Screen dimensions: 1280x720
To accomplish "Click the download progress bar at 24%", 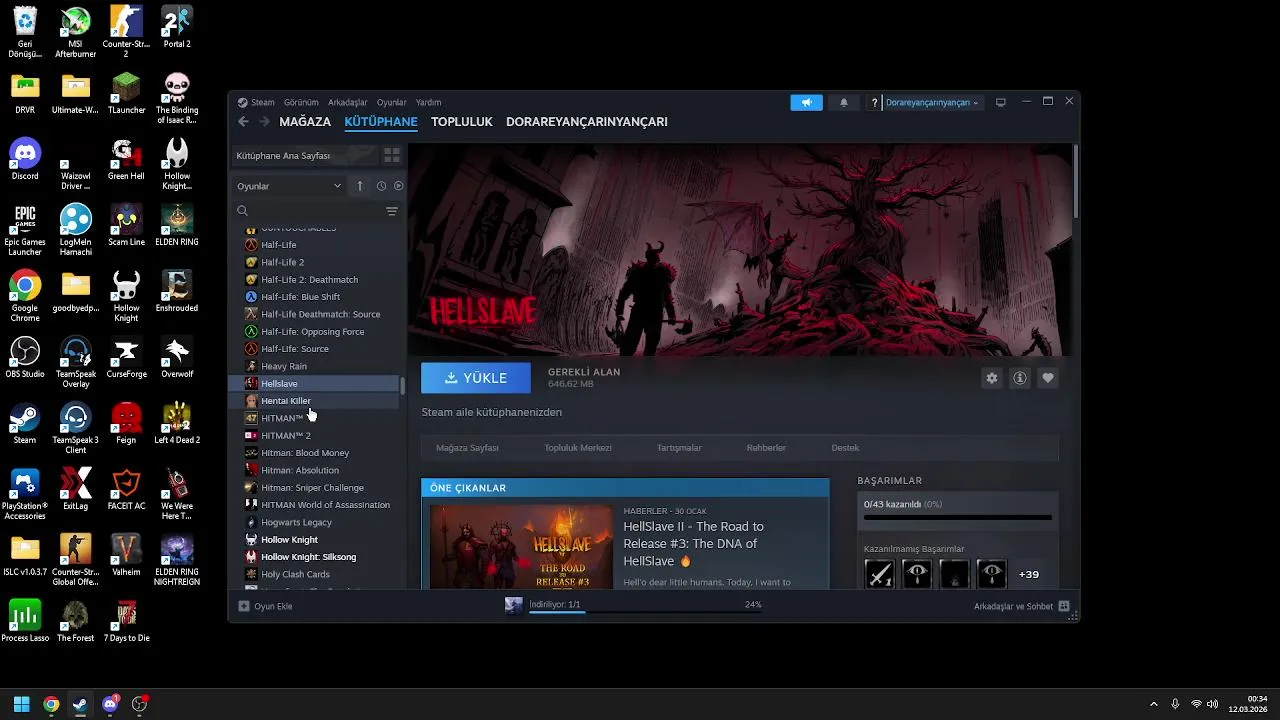I will [645, 611].
